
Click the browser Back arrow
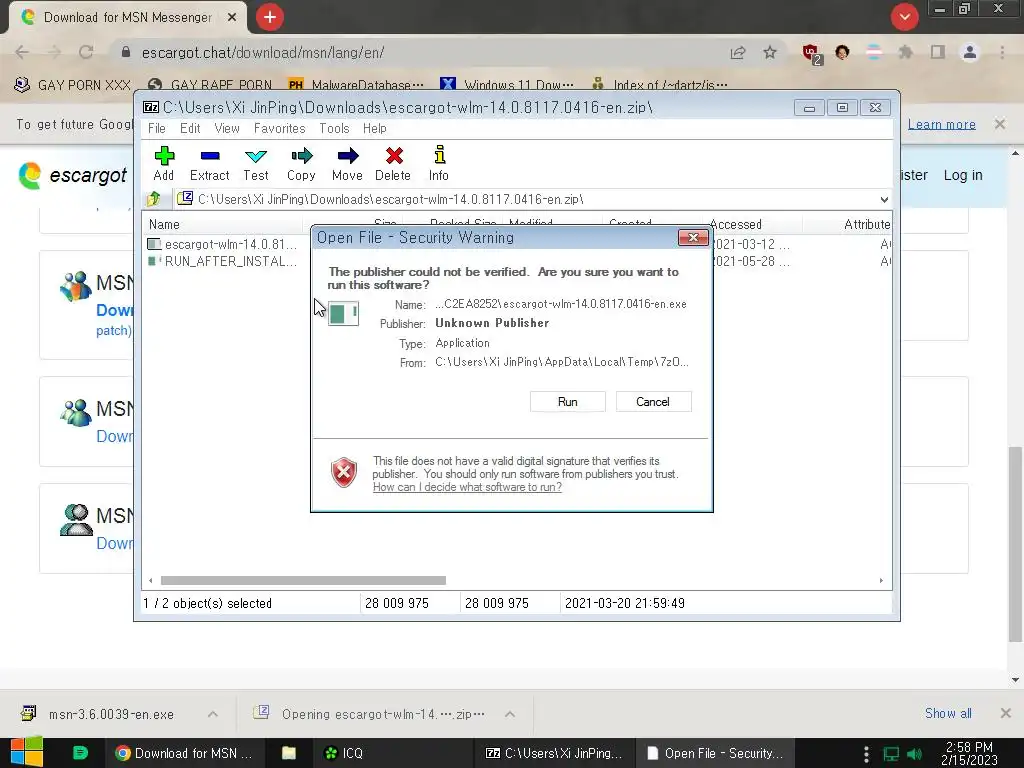[22, 52]
